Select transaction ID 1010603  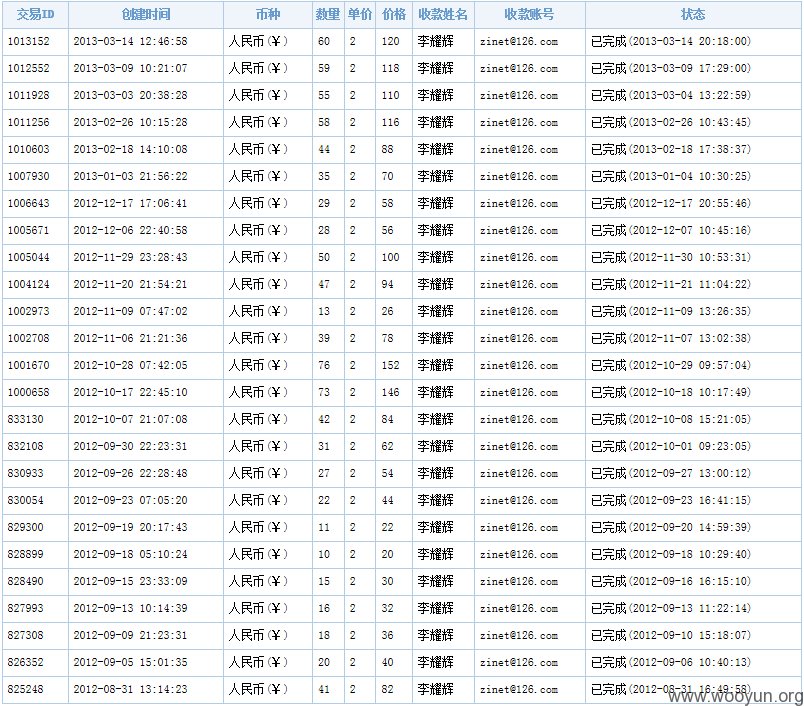pos(29,149)
